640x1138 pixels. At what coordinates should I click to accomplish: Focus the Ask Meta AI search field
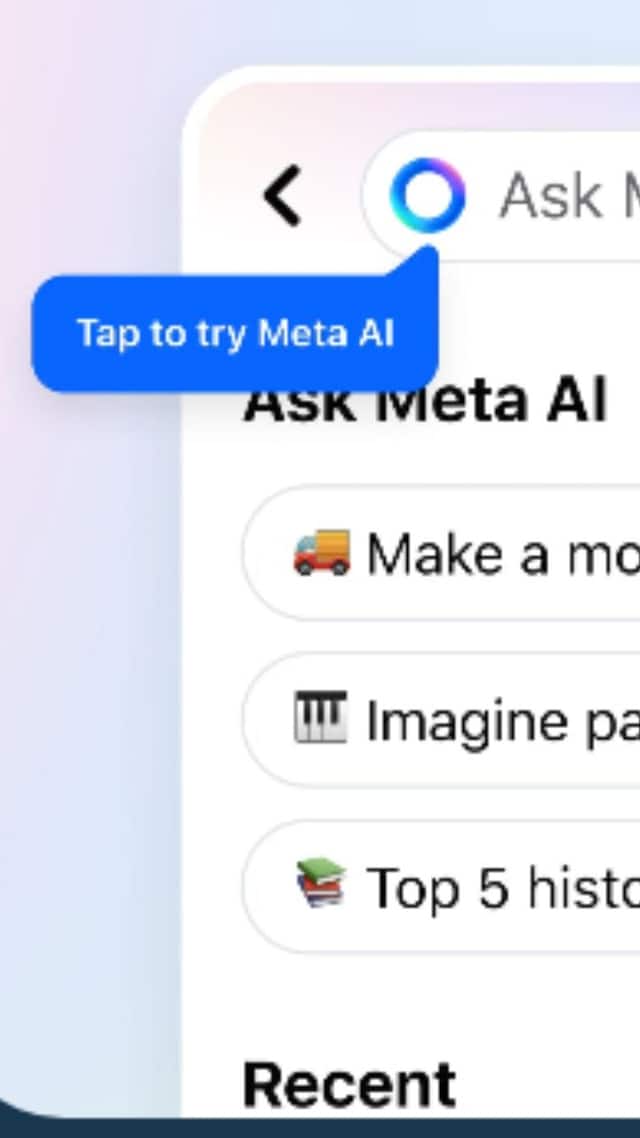pyautogui.click(x=501, y=195)
